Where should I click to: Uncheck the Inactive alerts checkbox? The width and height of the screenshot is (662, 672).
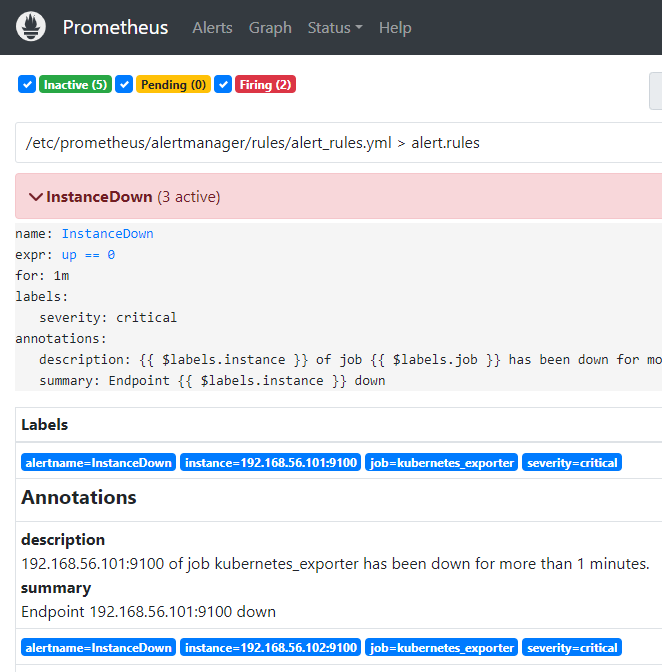pyautogui.click(x=27, y=84)
